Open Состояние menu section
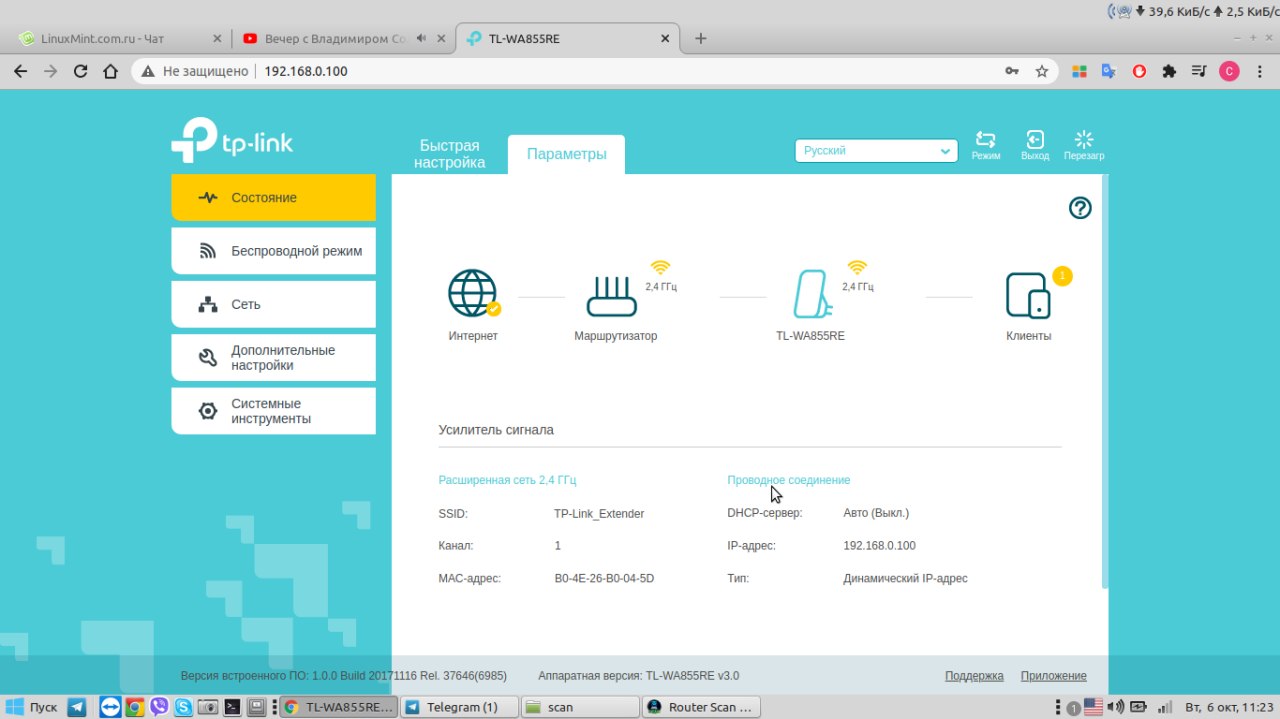 (x=273, y=197)
